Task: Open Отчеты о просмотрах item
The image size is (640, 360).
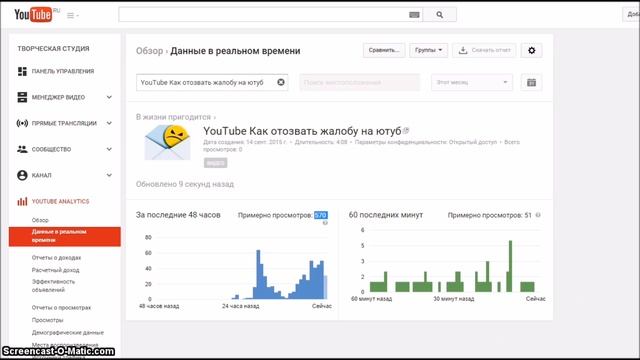Action: point(61,308)
